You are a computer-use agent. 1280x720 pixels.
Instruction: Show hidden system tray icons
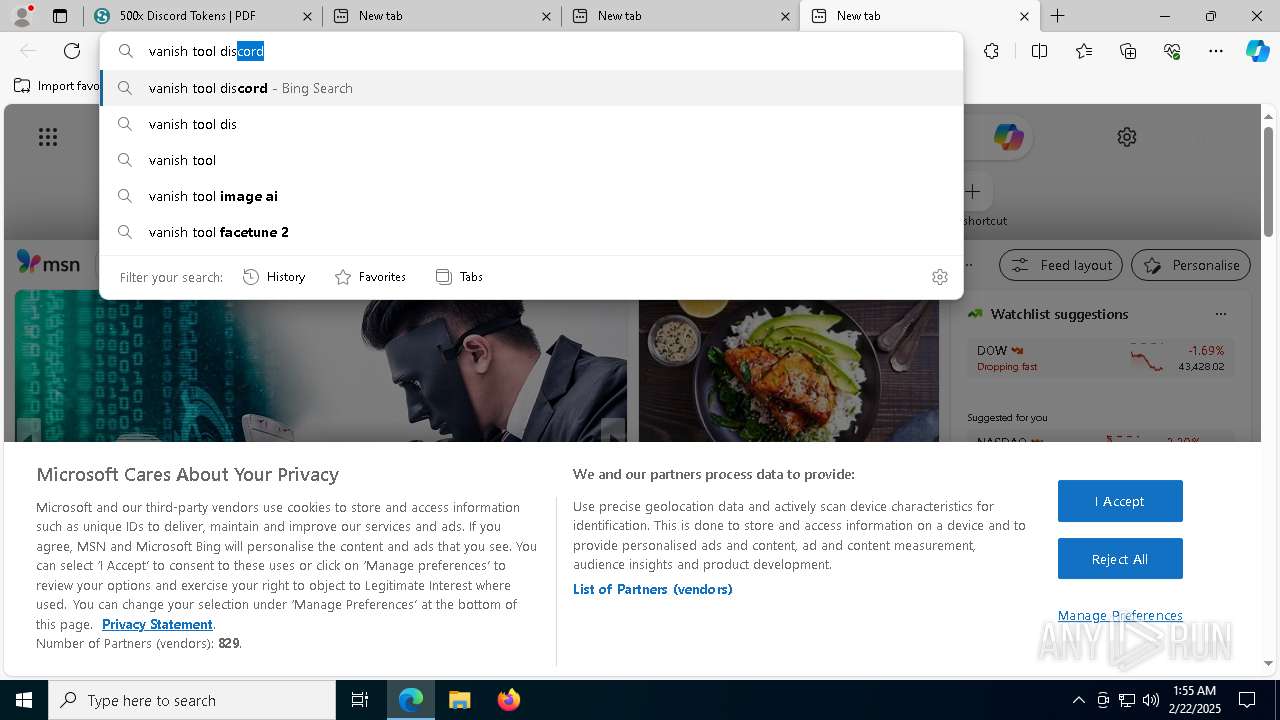coord(1078,700)
